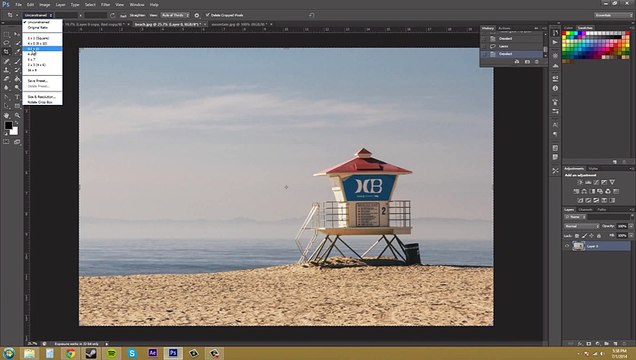This screenshot has width=636, height=360.
Task: Add a Curves adjustment
Action: (596, 182)
